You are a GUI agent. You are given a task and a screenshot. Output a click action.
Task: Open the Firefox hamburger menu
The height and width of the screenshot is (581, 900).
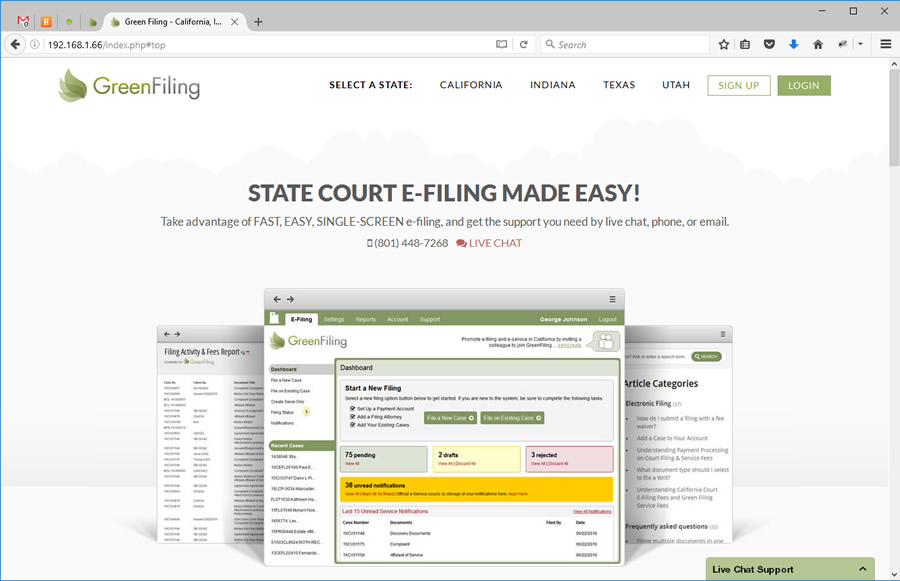pyautogui.click(x=886, y=44)
